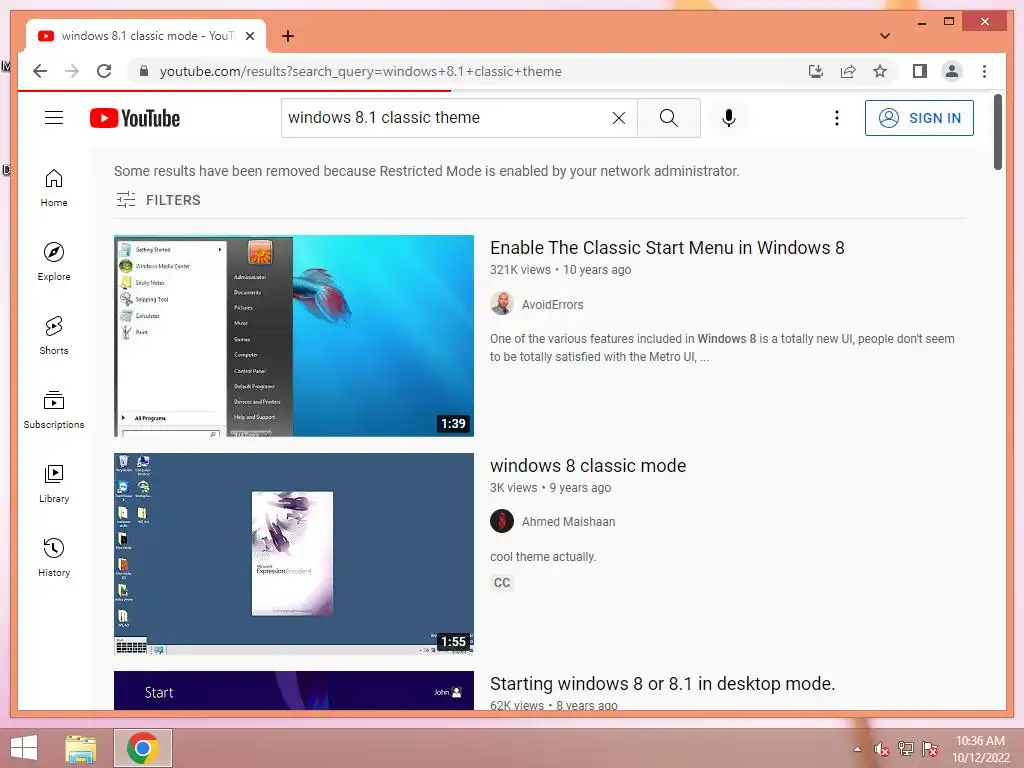Open the Chrome three-dot menu
1024x768 pixels.
984,71
